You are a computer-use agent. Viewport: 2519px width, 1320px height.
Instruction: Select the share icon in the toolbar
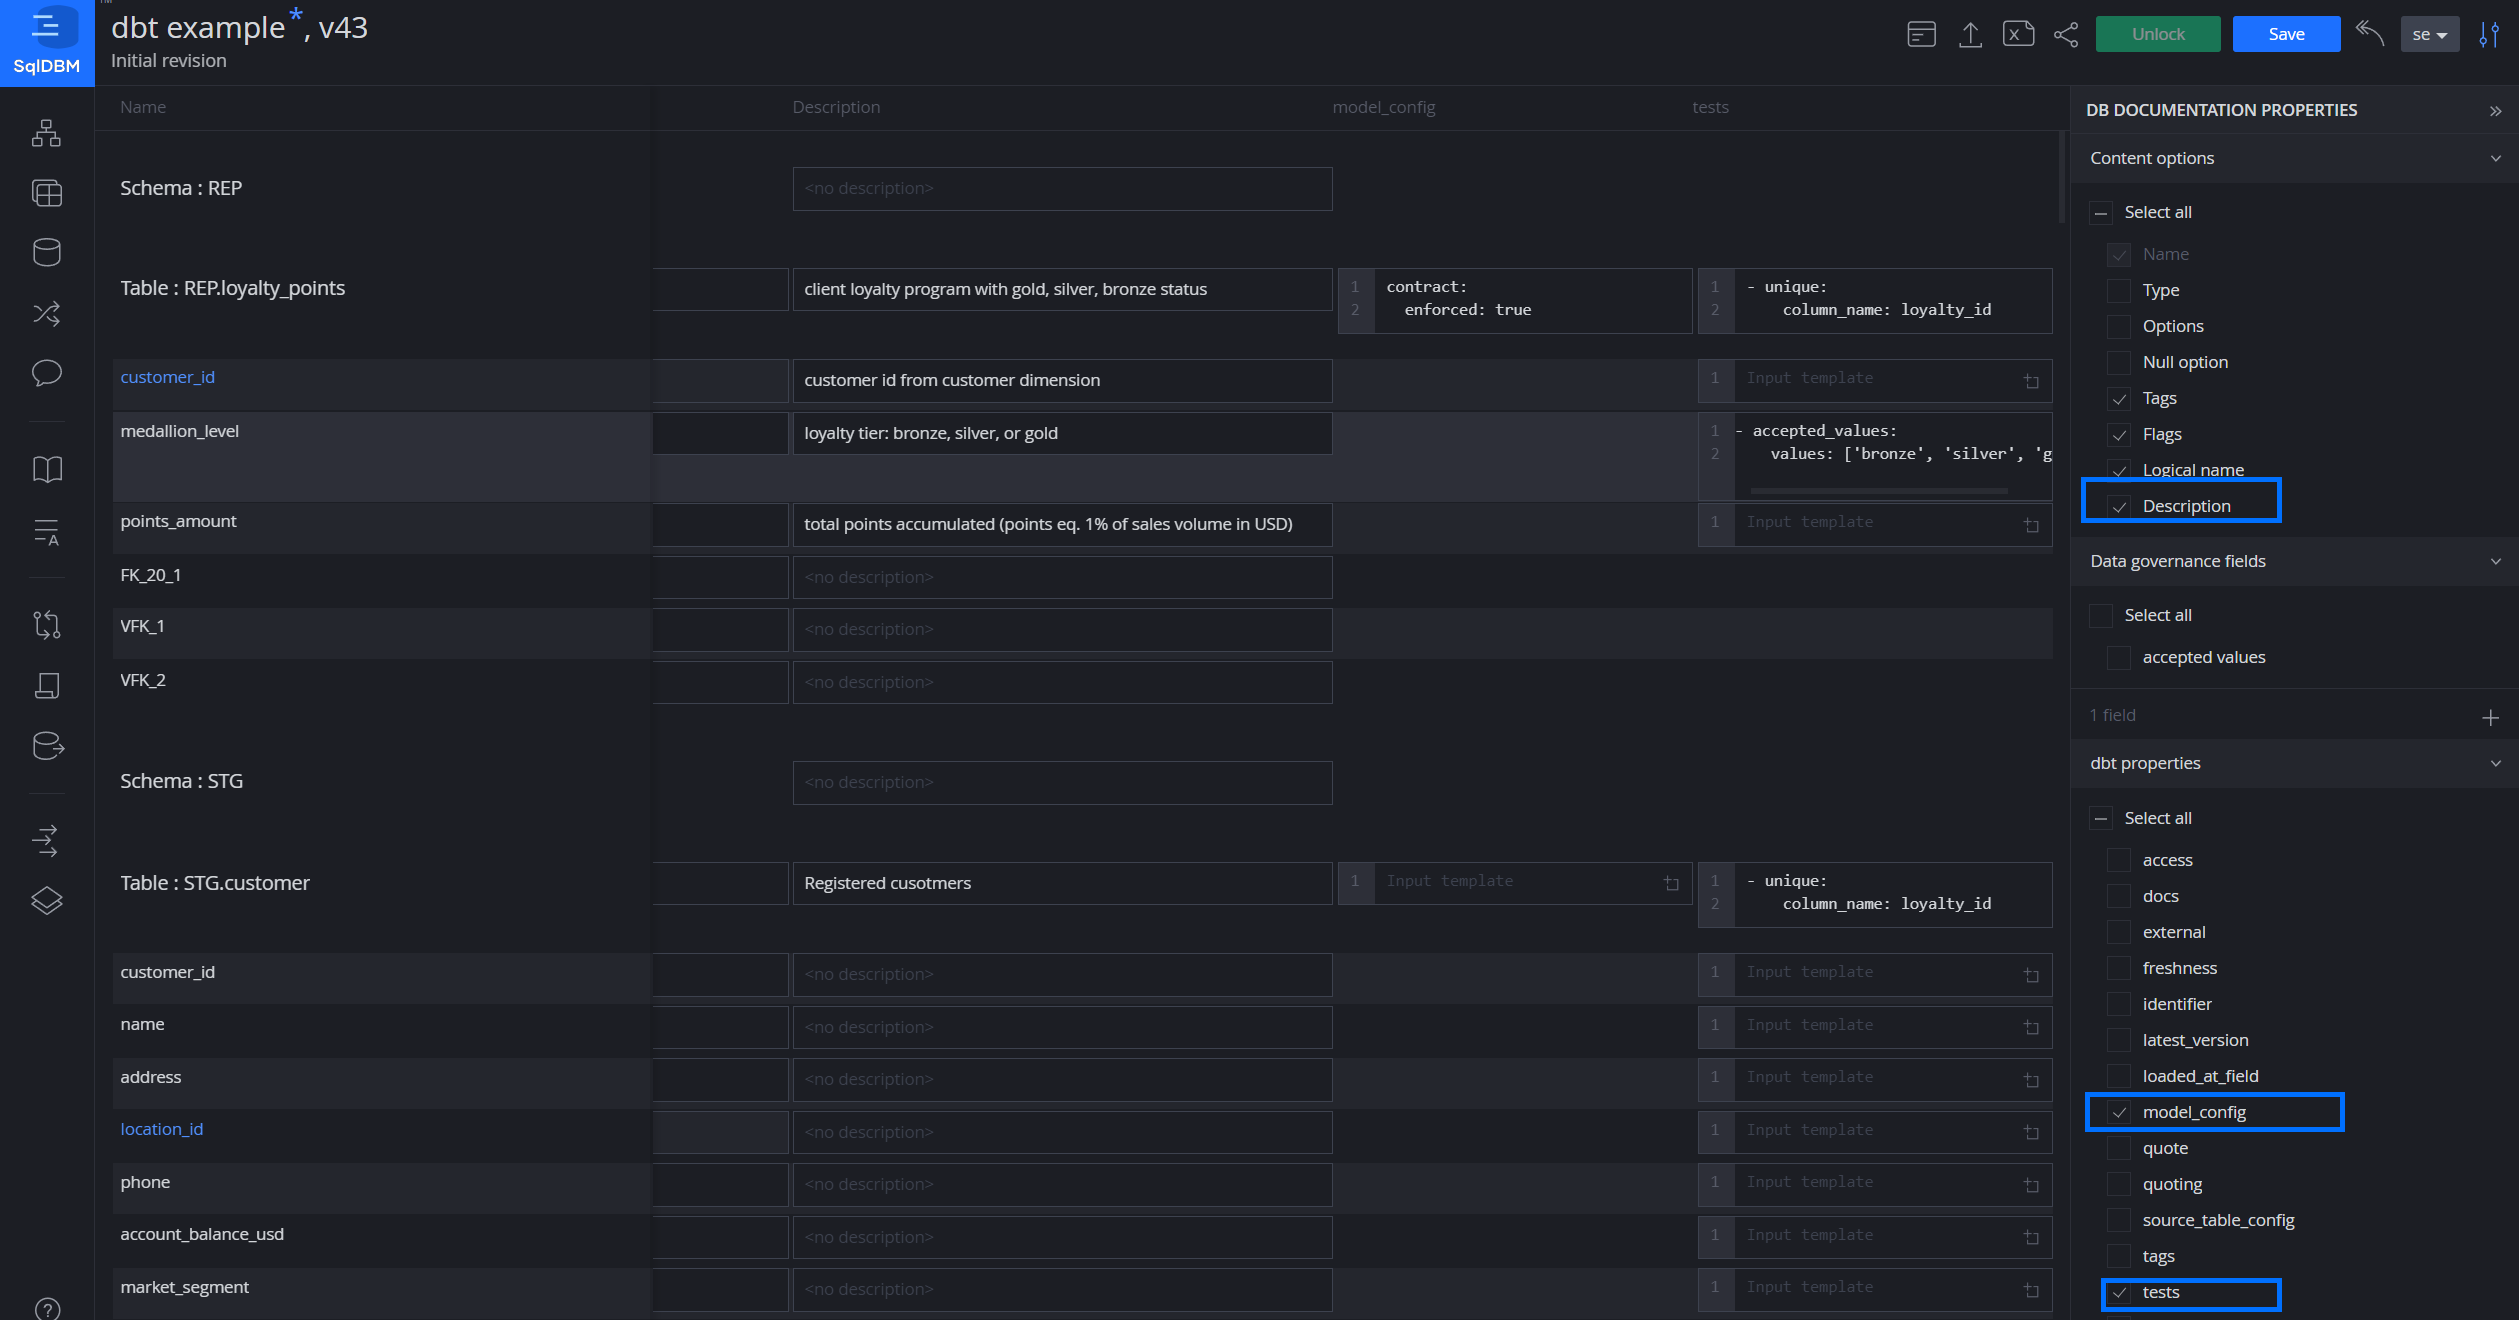click(2066, 33)
